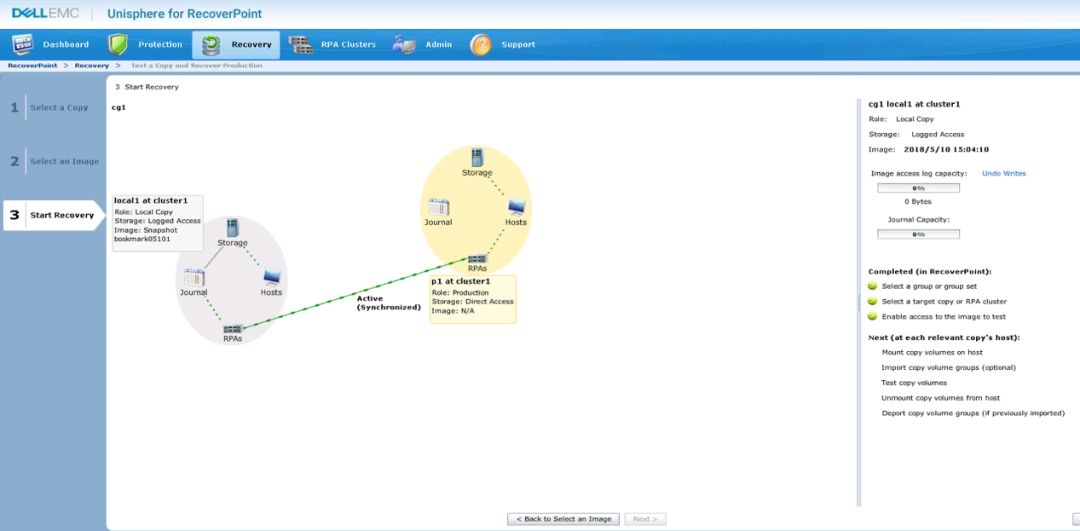Viewport: 1080px width, 531px height.
Task: Click Mount copy volumes on host text
Action: pos(932,352)
